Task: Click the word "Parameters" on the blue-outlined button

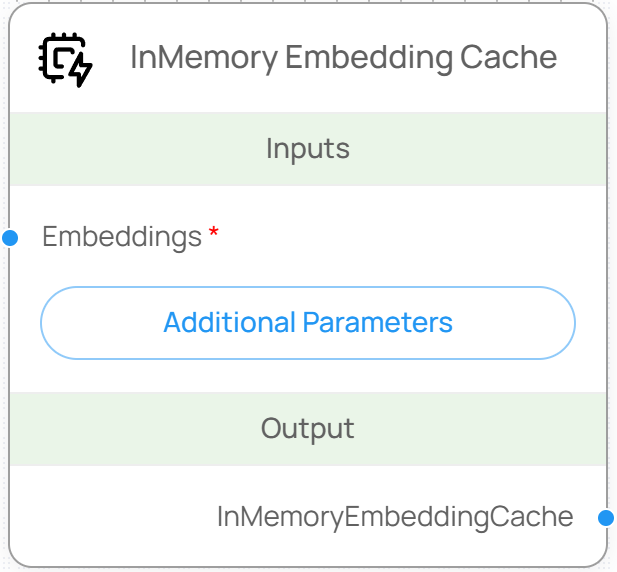Action: pyautogui.click(x=378, y=323)
